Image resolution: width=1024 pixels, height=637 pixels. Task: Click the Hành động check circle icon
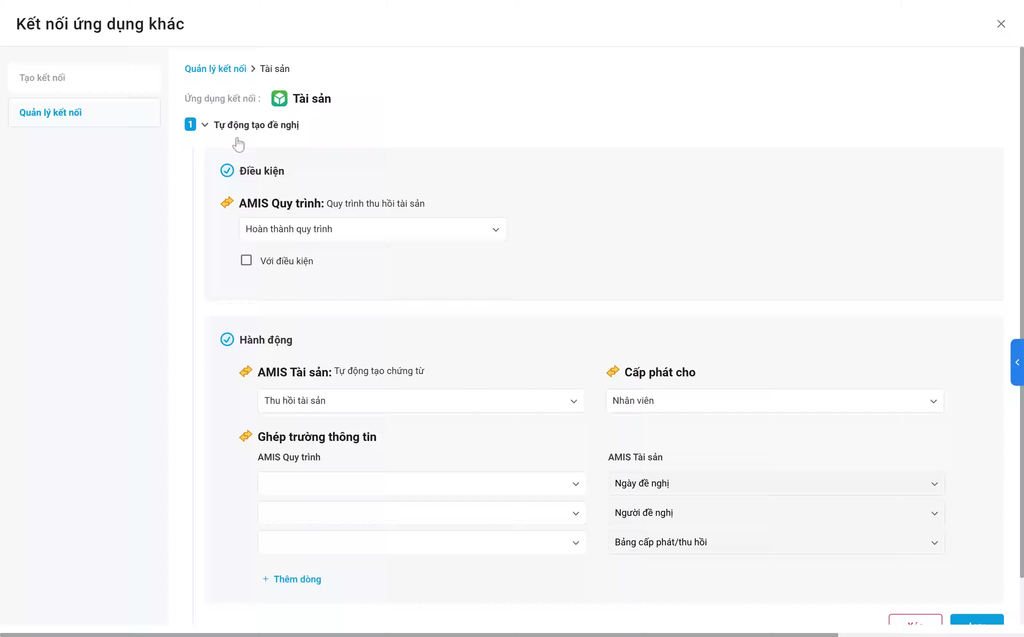[227, 339]
